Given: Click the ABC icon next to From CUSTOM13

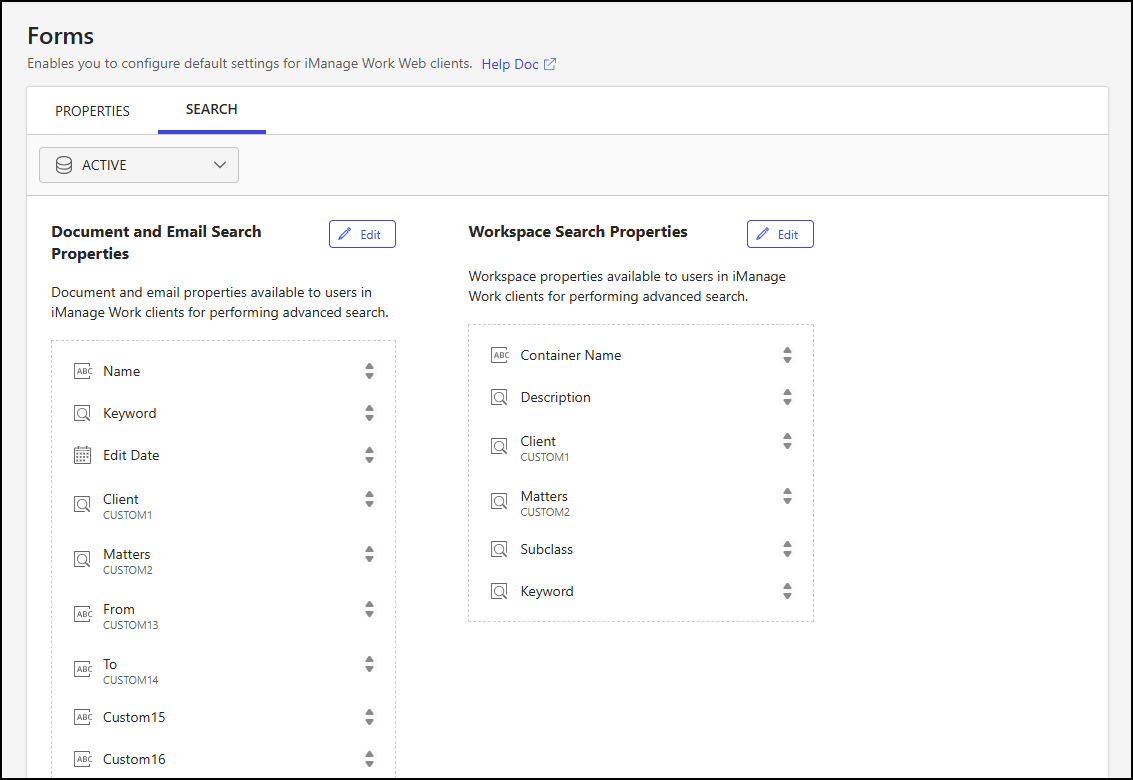Looking at the screenshot, I should (x=83, y=614).
